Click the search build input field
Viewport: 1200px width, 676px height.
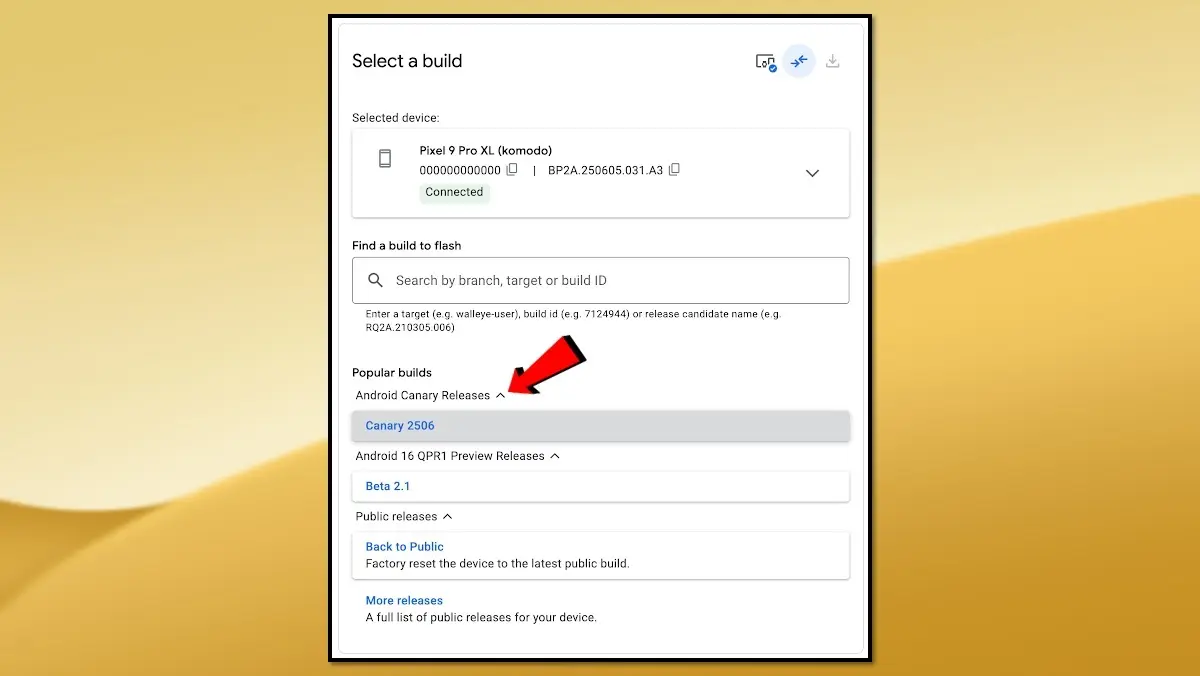600,280
